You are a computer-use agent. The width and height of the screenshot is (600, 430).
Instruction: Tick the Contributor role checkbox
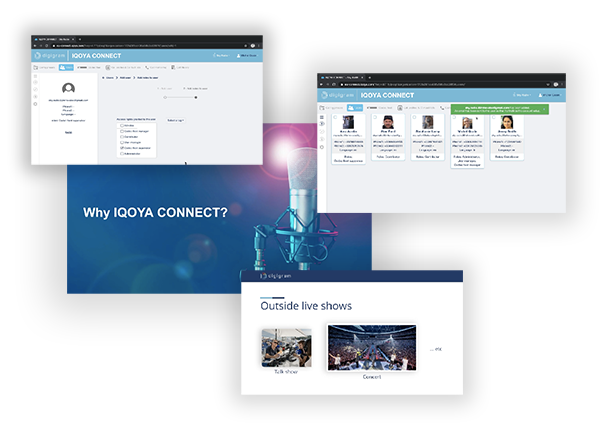coord(122,137)
